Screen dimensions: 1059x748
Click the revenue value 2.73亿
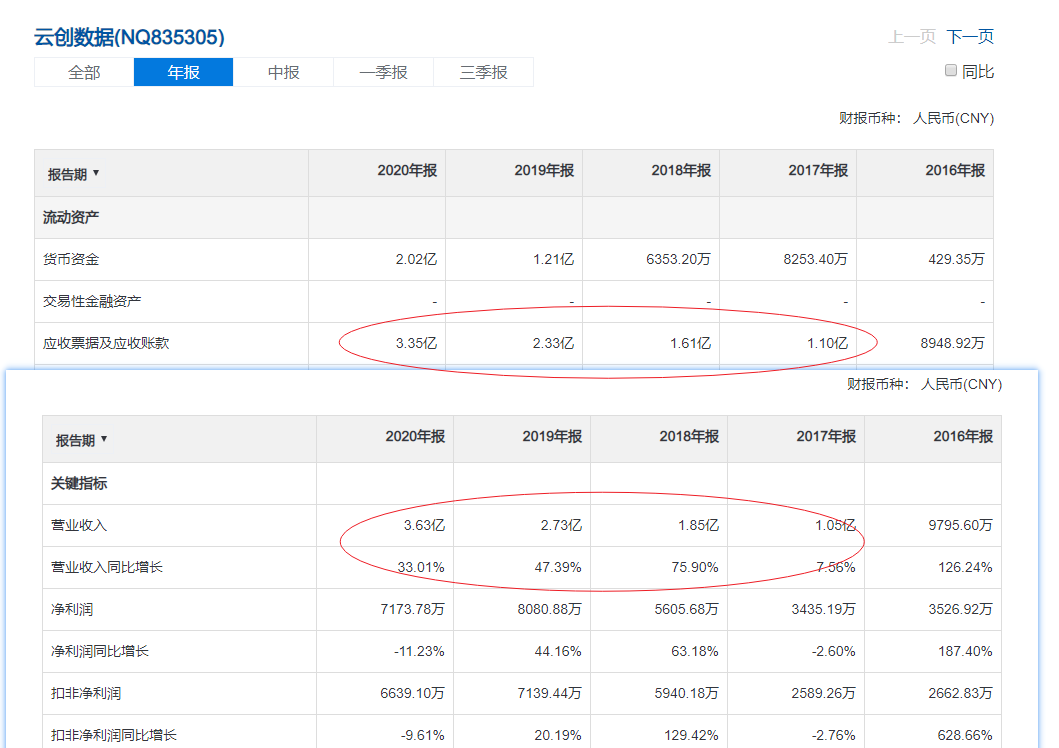pos(561,525)
